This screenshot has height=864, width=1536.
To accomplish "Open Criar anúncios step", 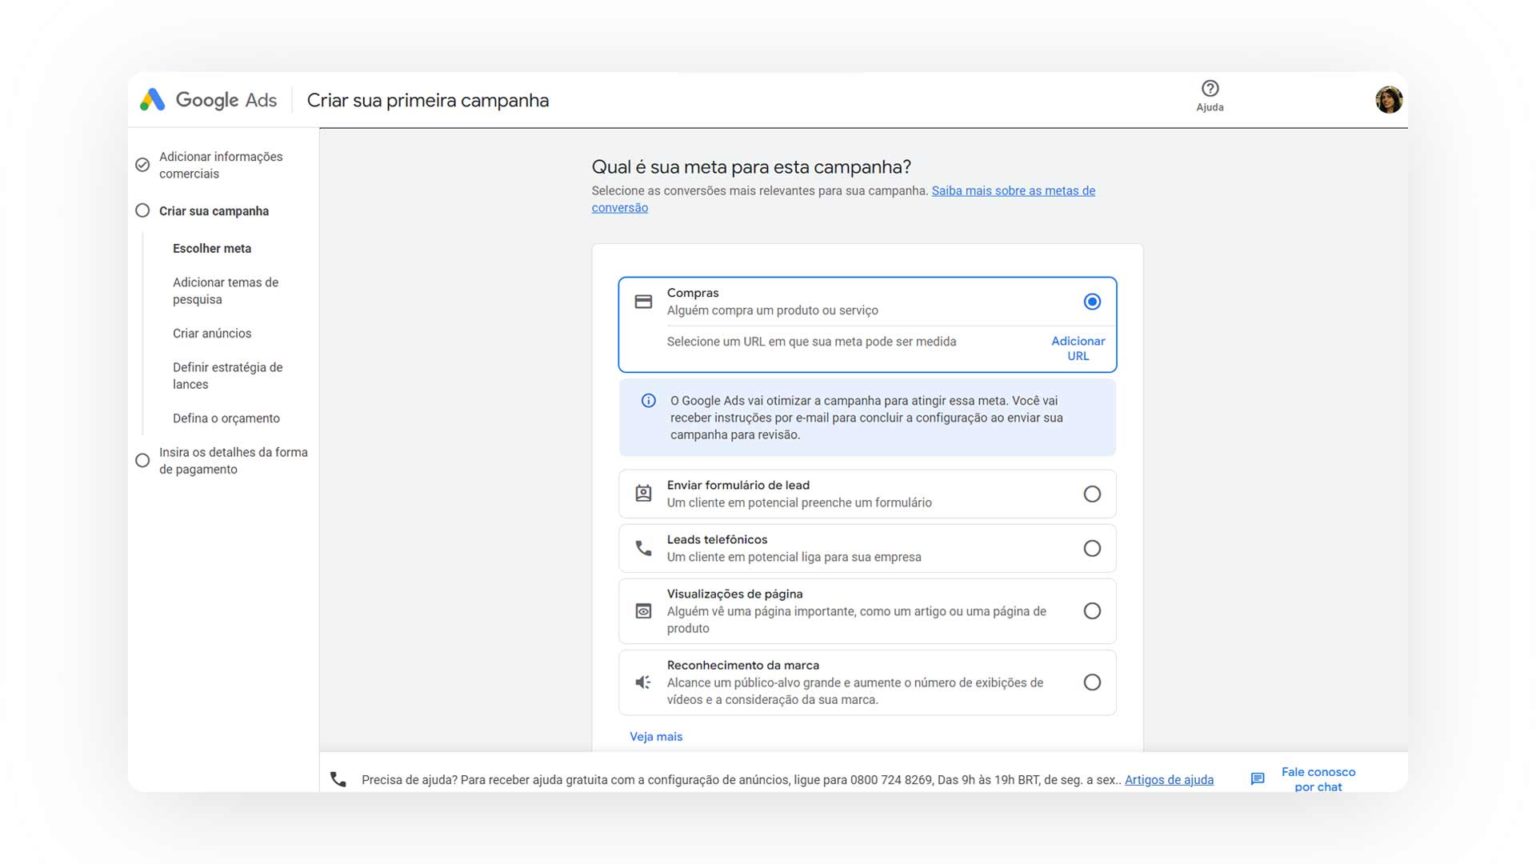I will point(212,333).
